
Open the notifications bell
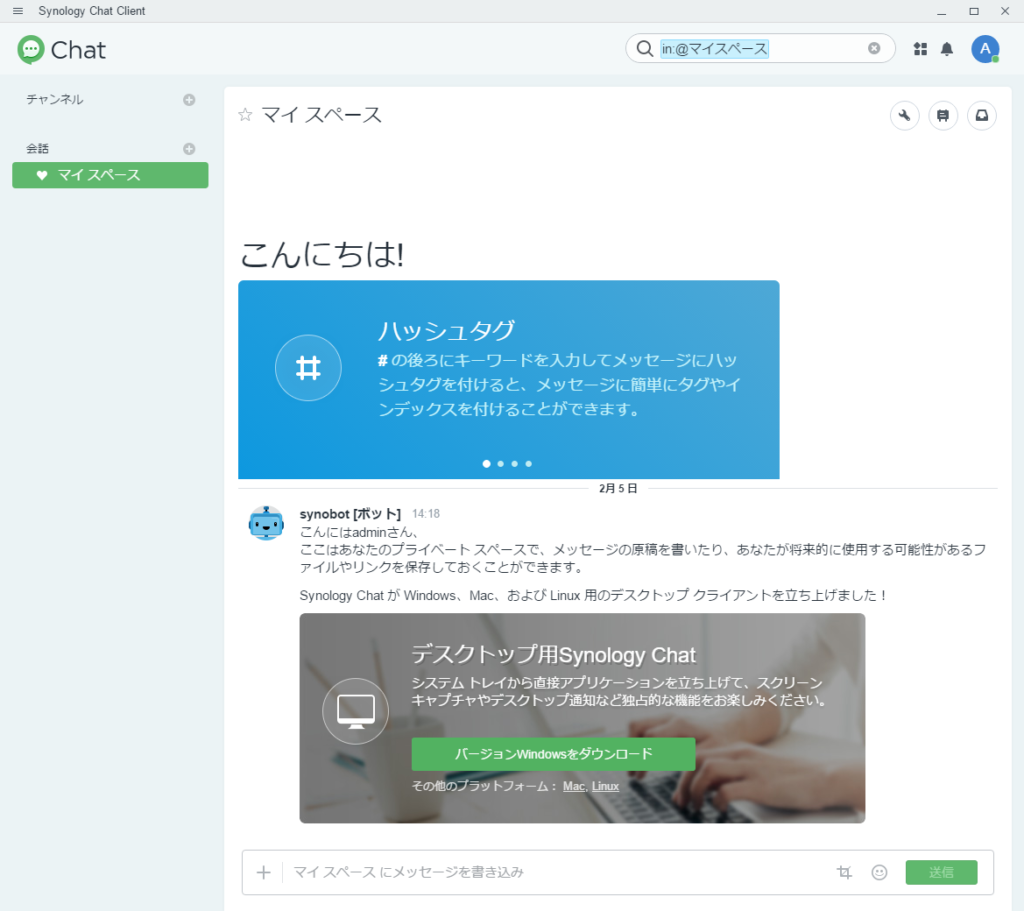pos(947,48)
